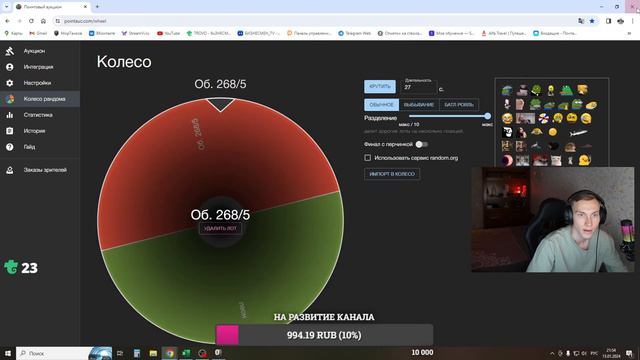
Task: Go to the Статистика page
Action: click(x=38, y=115)
